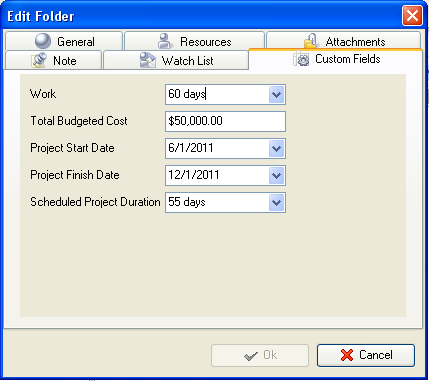Open the Watch List tab

click(176, 60)
